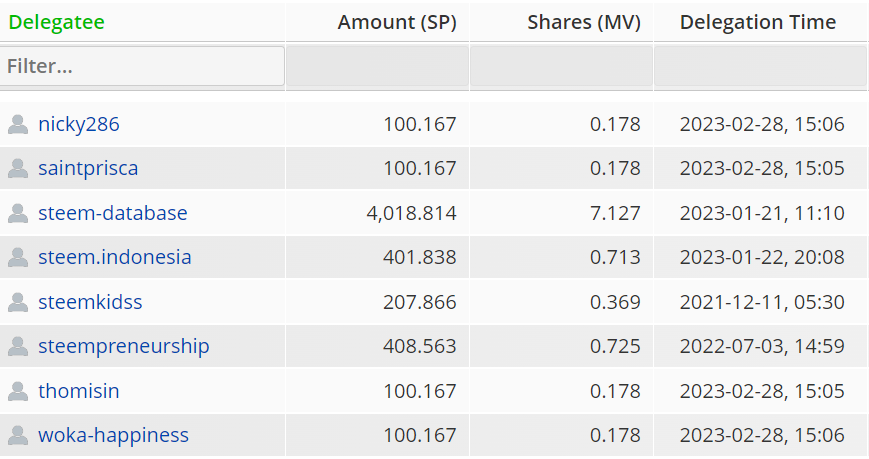Click the avatar icon beside steem-database

[x=18, y=213]
